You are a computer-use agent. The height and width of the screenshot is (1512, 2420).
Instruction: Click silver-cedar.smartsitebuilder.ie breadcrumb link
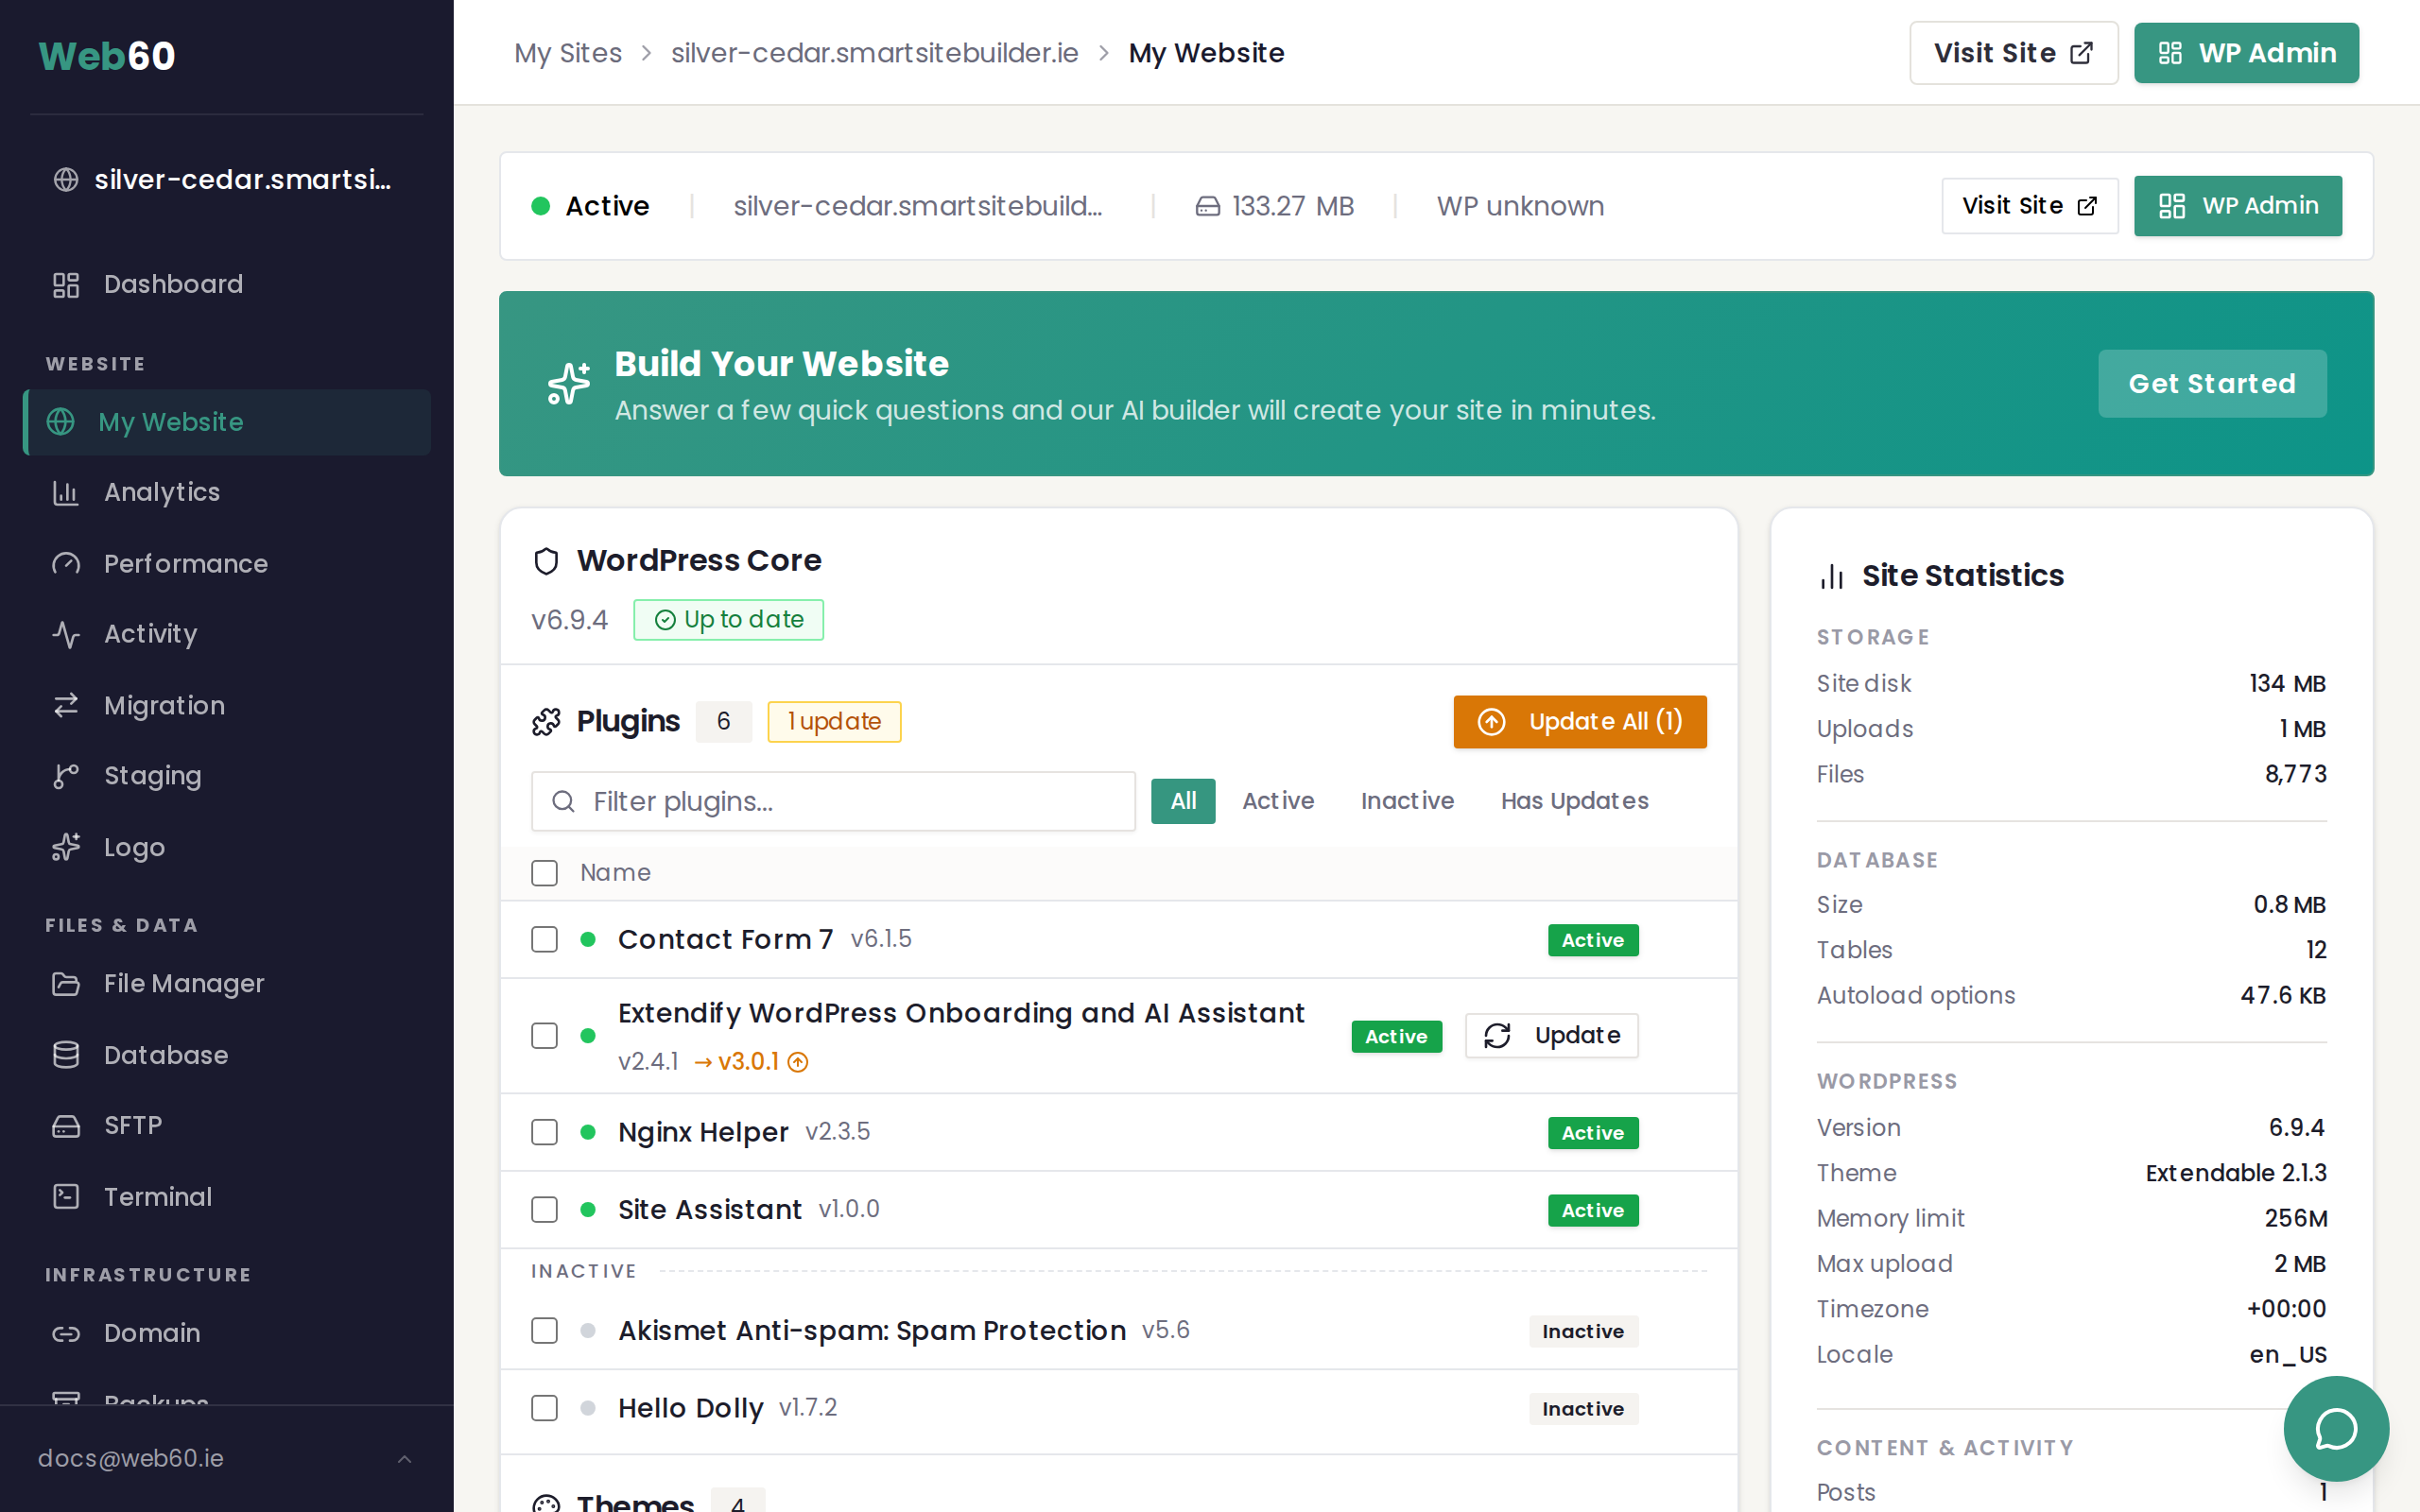click(x=874, y=53)
